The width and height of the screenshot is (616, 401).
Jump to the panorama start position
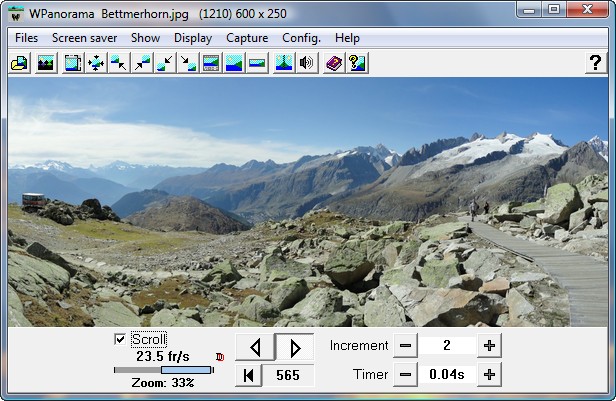[248, 376]
